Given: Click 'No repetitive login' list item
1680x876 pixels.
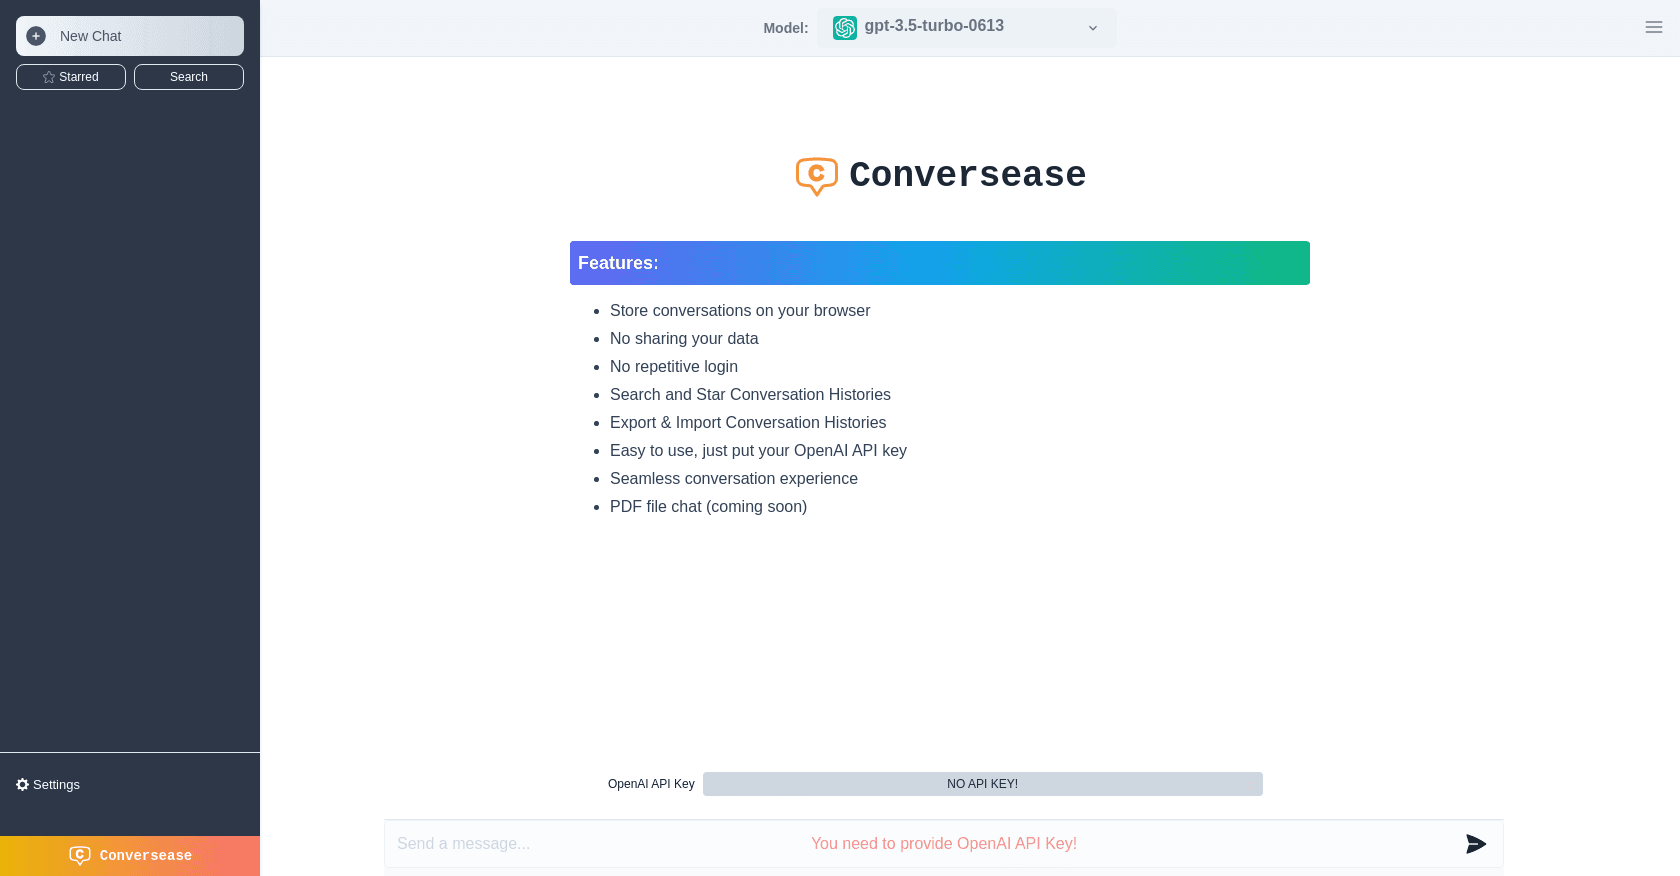Looking at the screenshot, I should [674, 367].
